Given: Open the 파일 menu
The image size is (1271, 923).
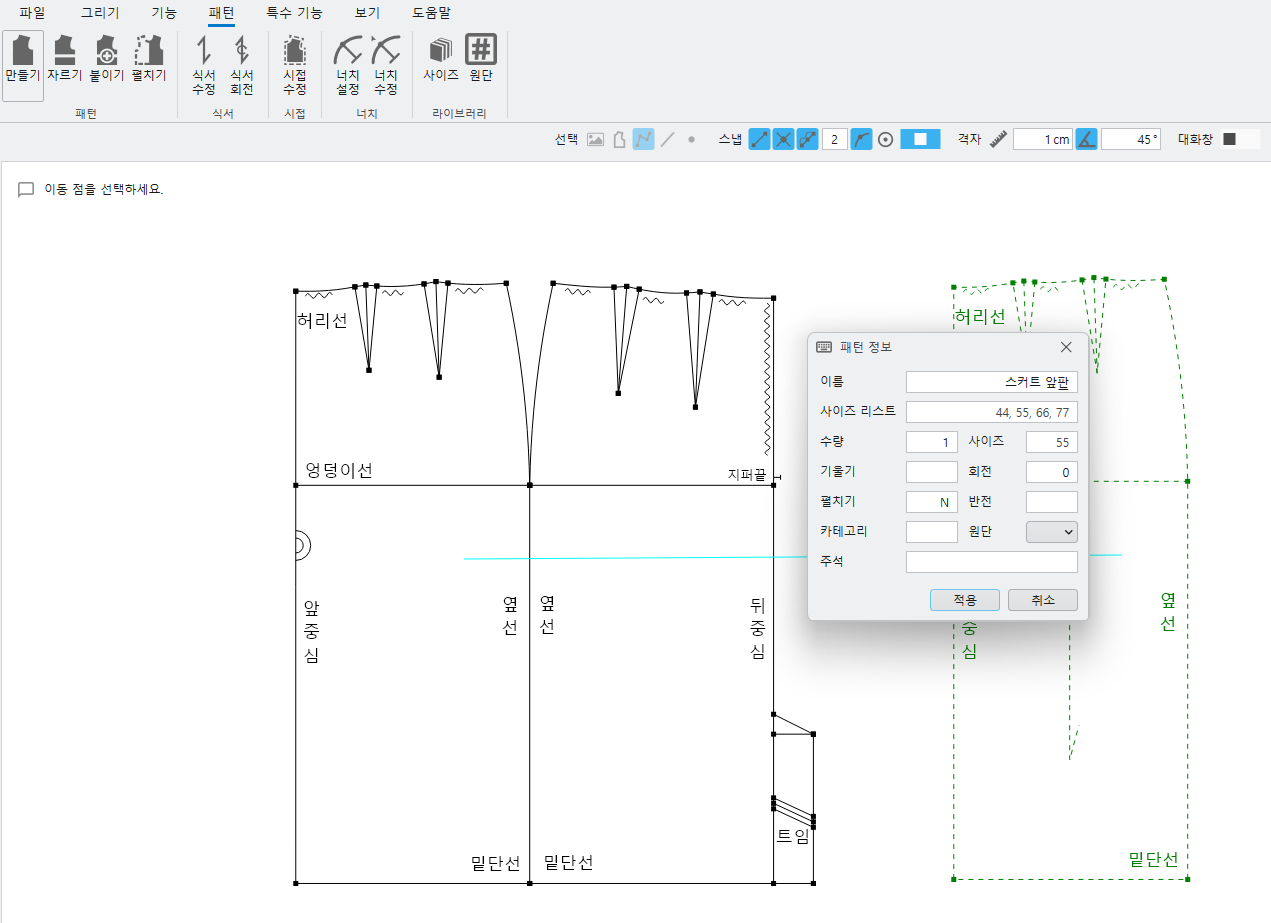Looking at the screenshot, I should pyautogui.click(x=32, y=13).
